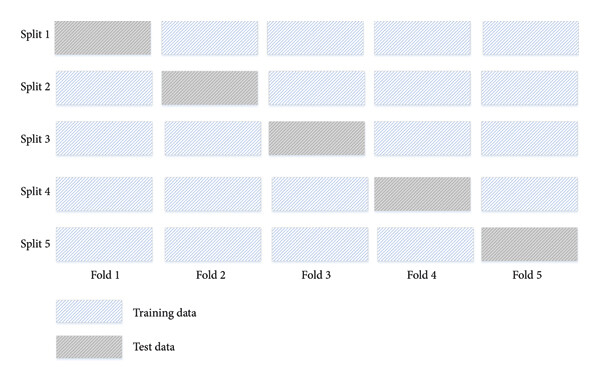Select the gray test block in Split 2
This screenshot has height=382, width=600.
(210, 88)
